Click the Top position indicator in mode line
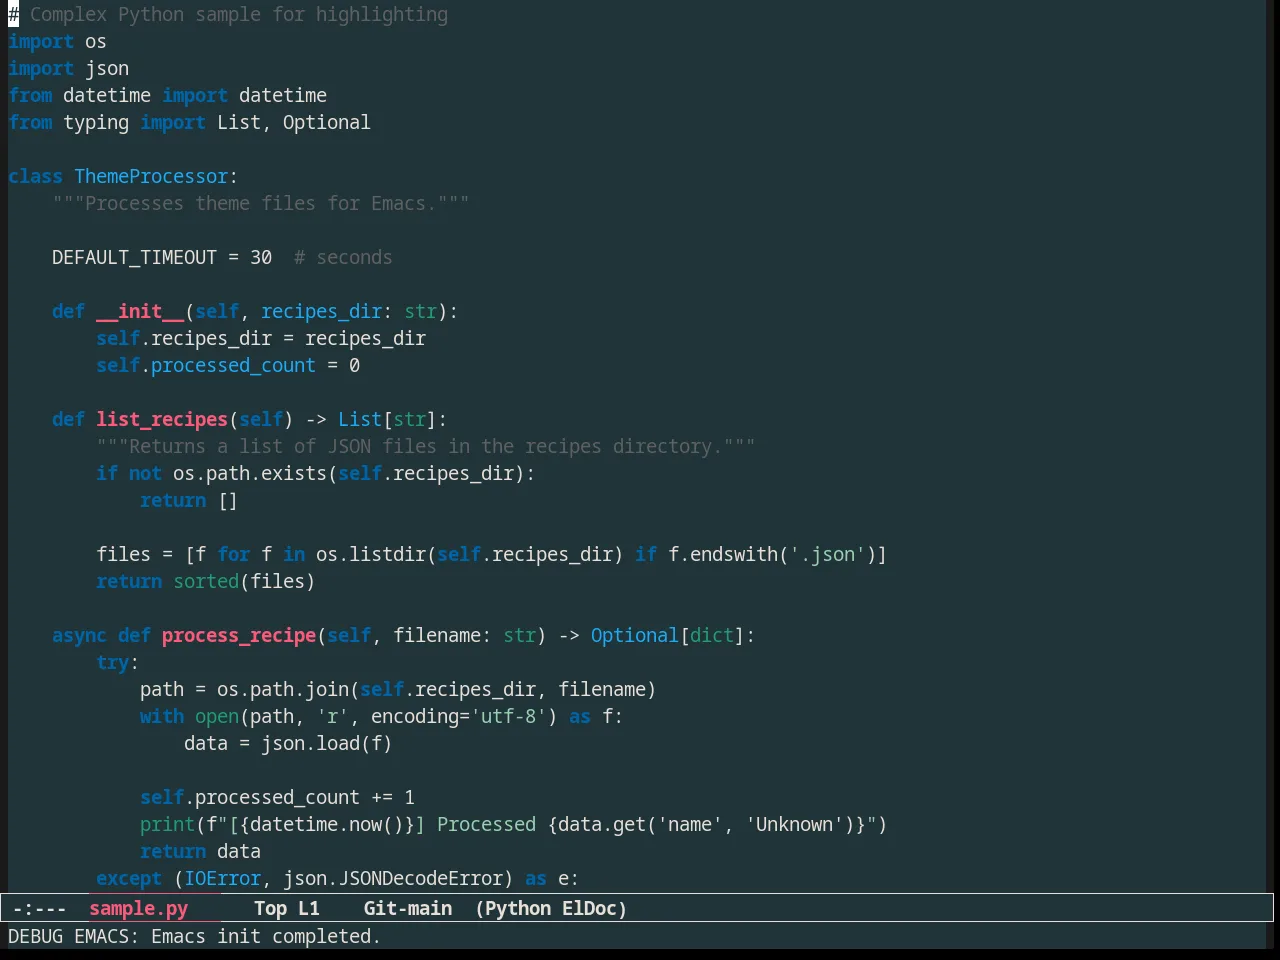Screen dimensions: 1280x960 pyautogui.click(x=270, y=908)
